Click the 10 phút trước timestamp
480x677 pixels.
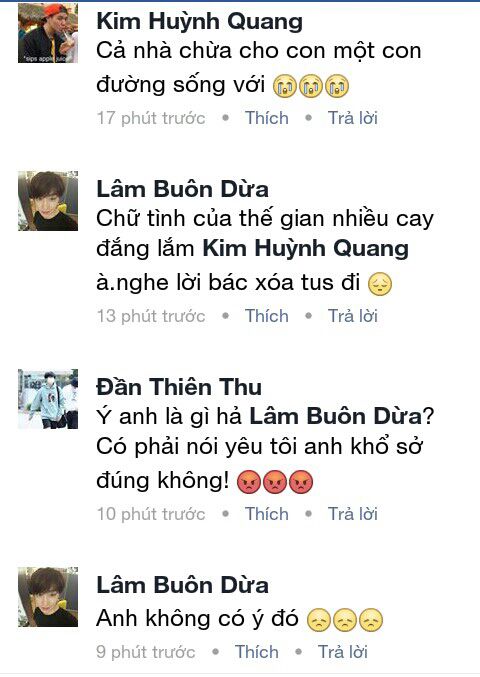click(x=151, y=514)
